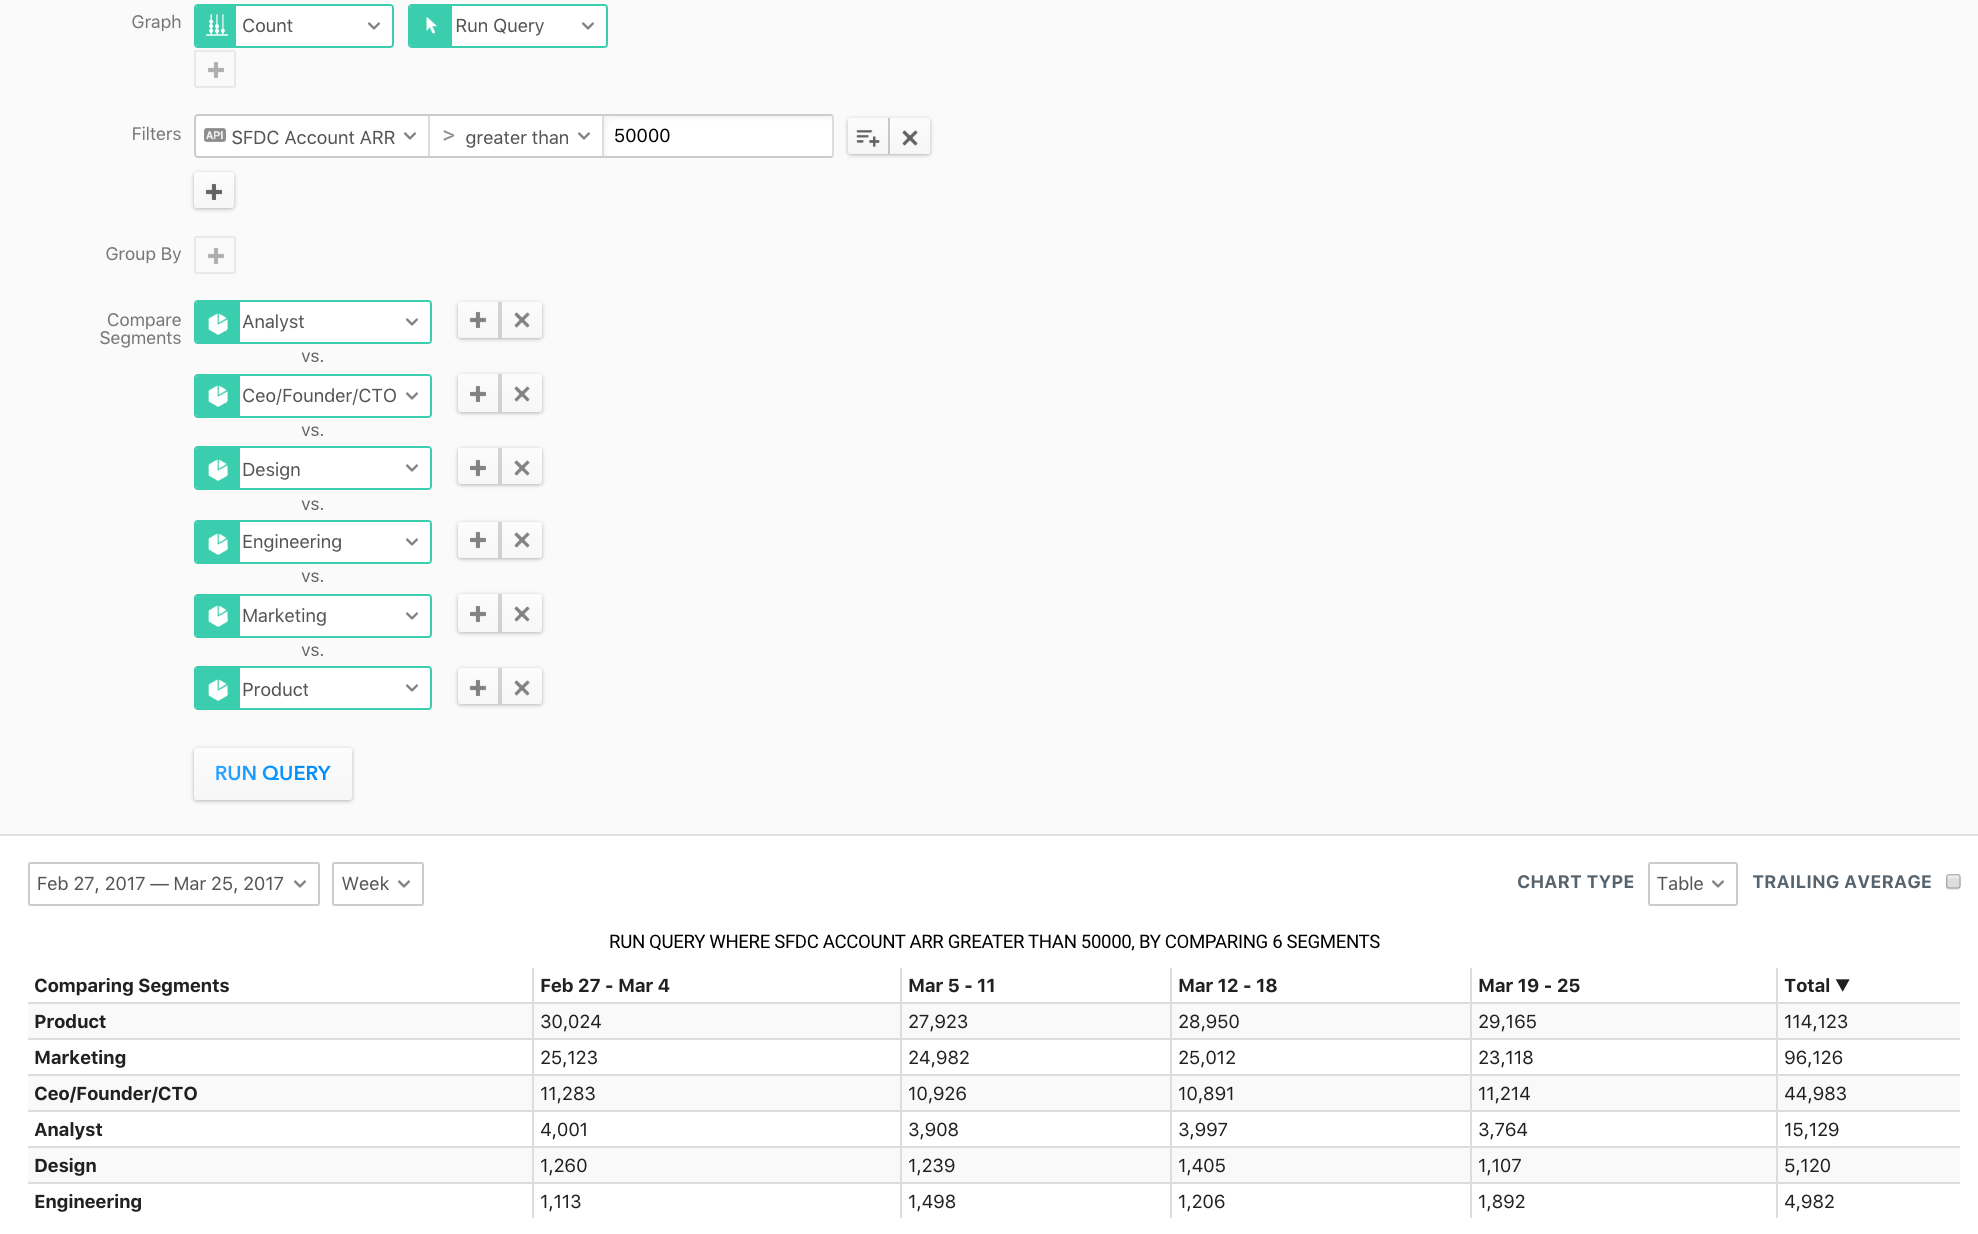
Task: Click the add filter group icon beside 50000
Action: [x=867, y=137]
